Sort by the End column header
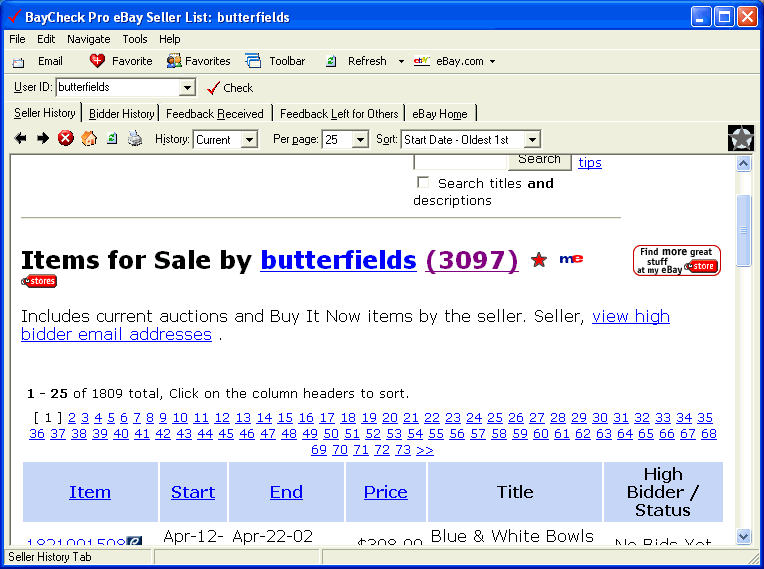 [286, 492]
